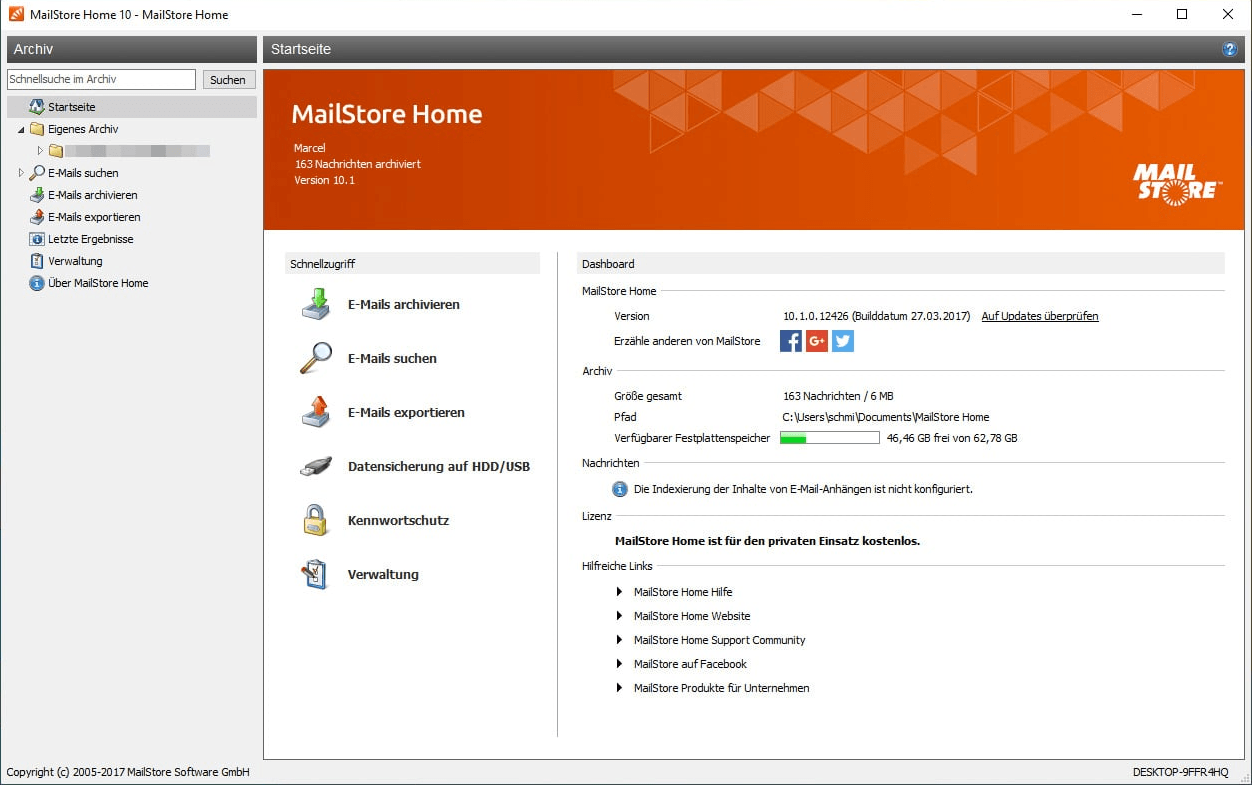The width and height of the screenshot is (1252, 785).
Task: Open MailStore Home Support Community link
Action: [x=719, y=640]
